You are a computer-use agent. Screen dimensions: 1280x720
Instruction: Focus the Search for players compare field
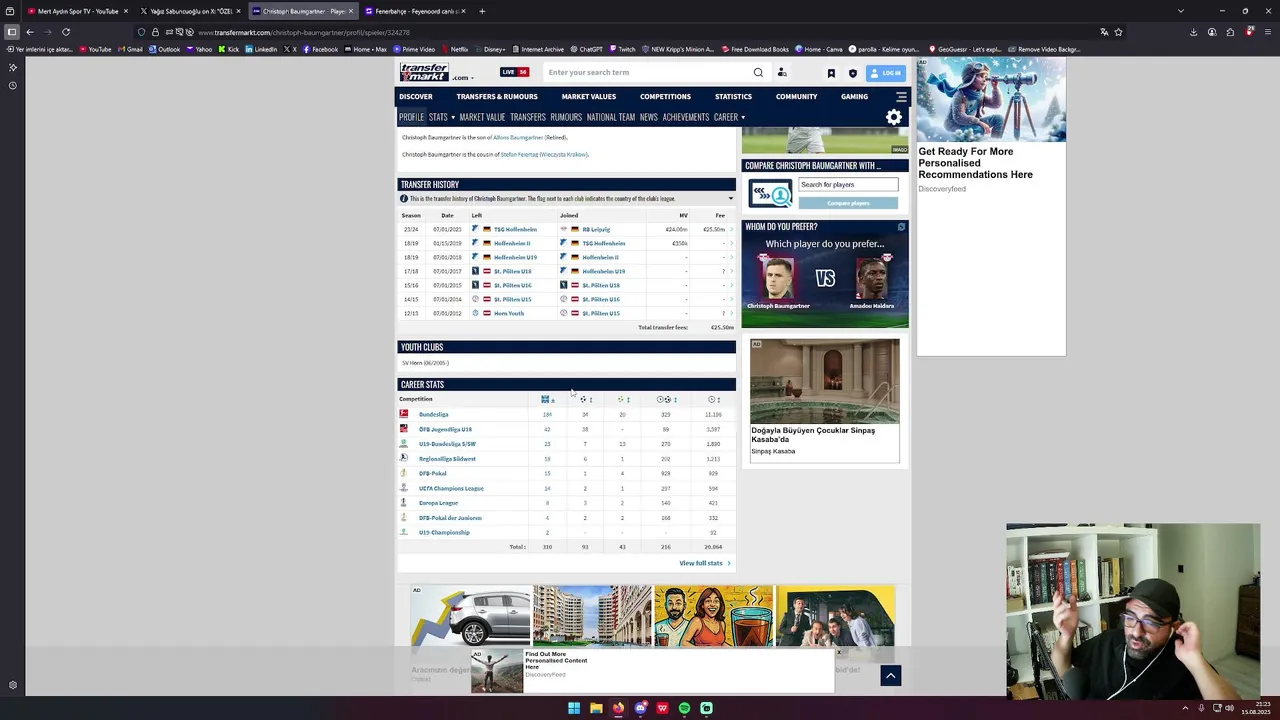point(848,184)
